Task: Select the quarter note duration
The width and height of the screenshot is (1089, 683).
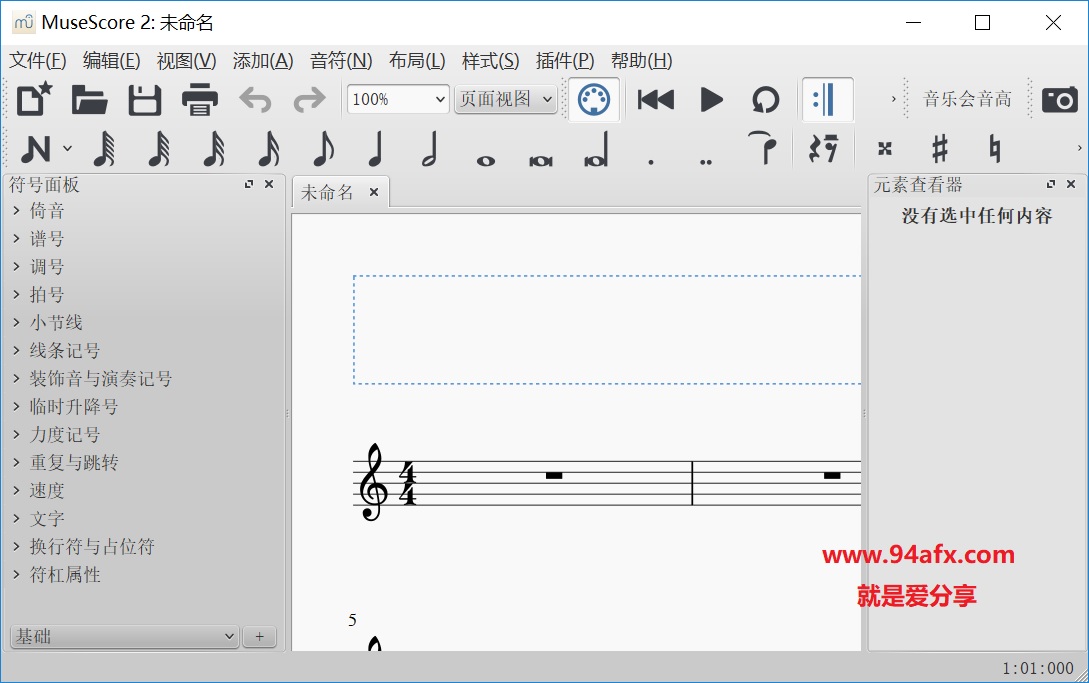Action: (x=376, y=148)
